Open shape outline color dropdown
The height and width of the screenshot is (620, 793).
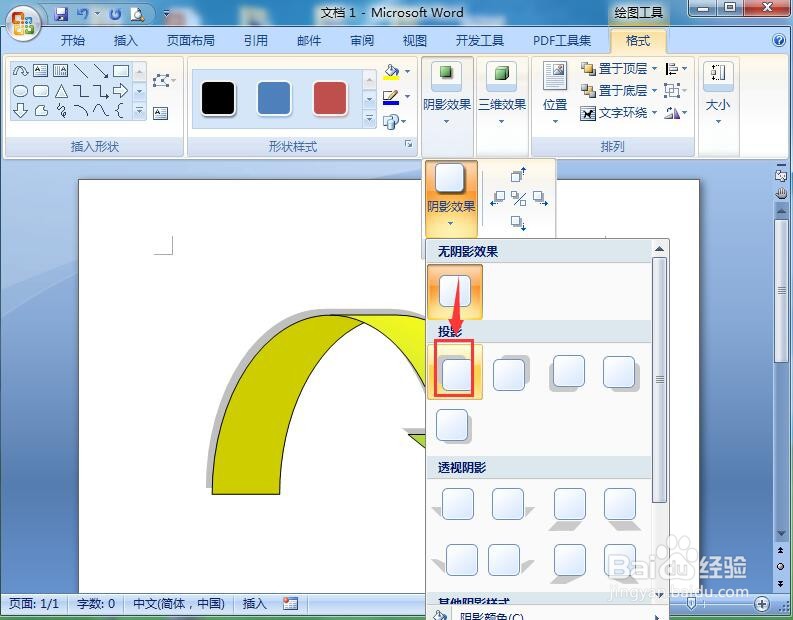pyautogui.click(x=408, y=96)
